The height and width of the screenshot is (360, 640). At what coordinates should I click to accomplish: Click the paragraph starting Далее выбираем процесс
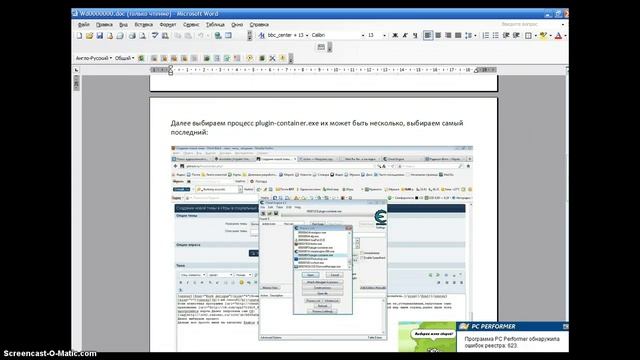point(317,127)
